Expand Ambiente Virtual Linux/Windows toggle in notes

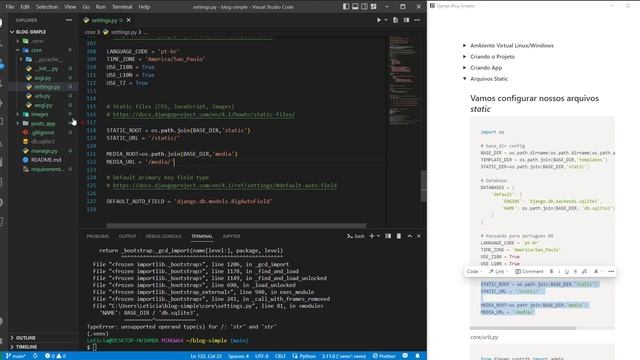(464, 45)
